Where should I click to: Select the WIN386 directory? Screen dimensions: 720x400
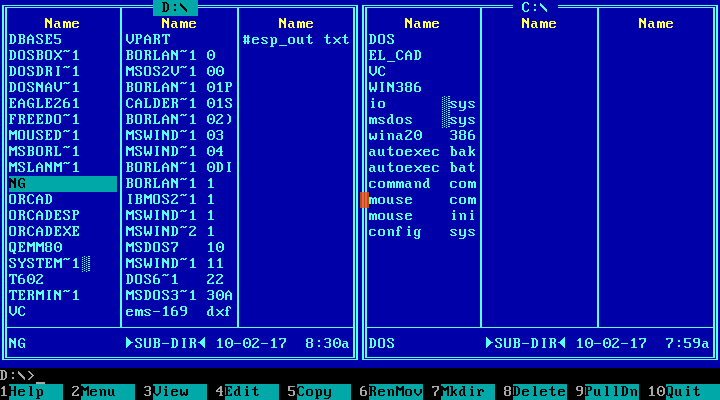[x=395, y=87]
